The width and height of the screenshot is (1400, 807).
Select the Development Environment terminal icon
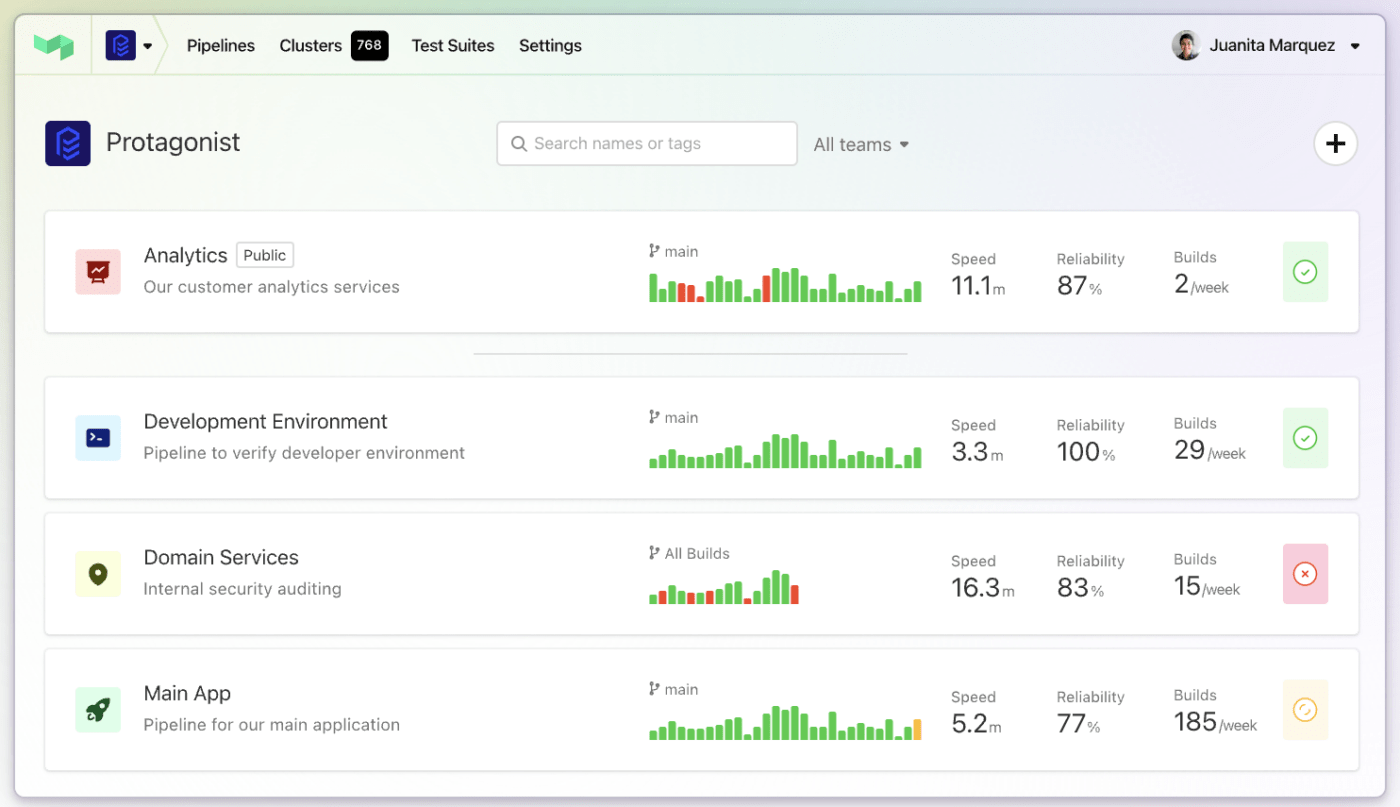[x=97, y=437]
